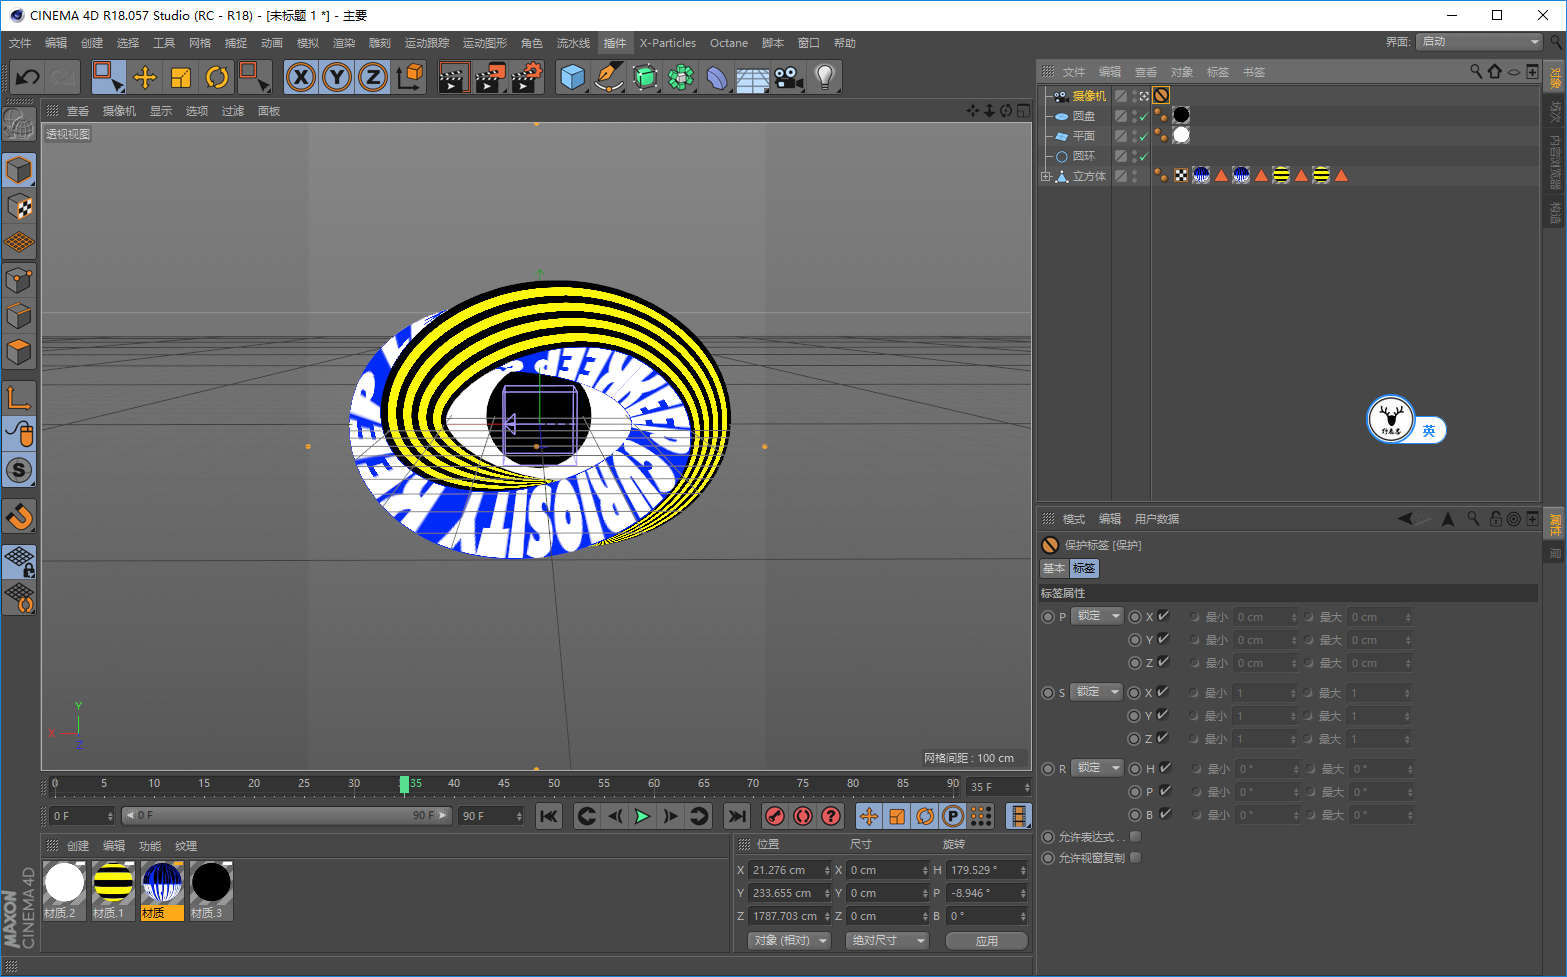The image size is (1567, 977).
Task: Open the 界面 启动 layout dropdown
Action: pos(1480,41)
